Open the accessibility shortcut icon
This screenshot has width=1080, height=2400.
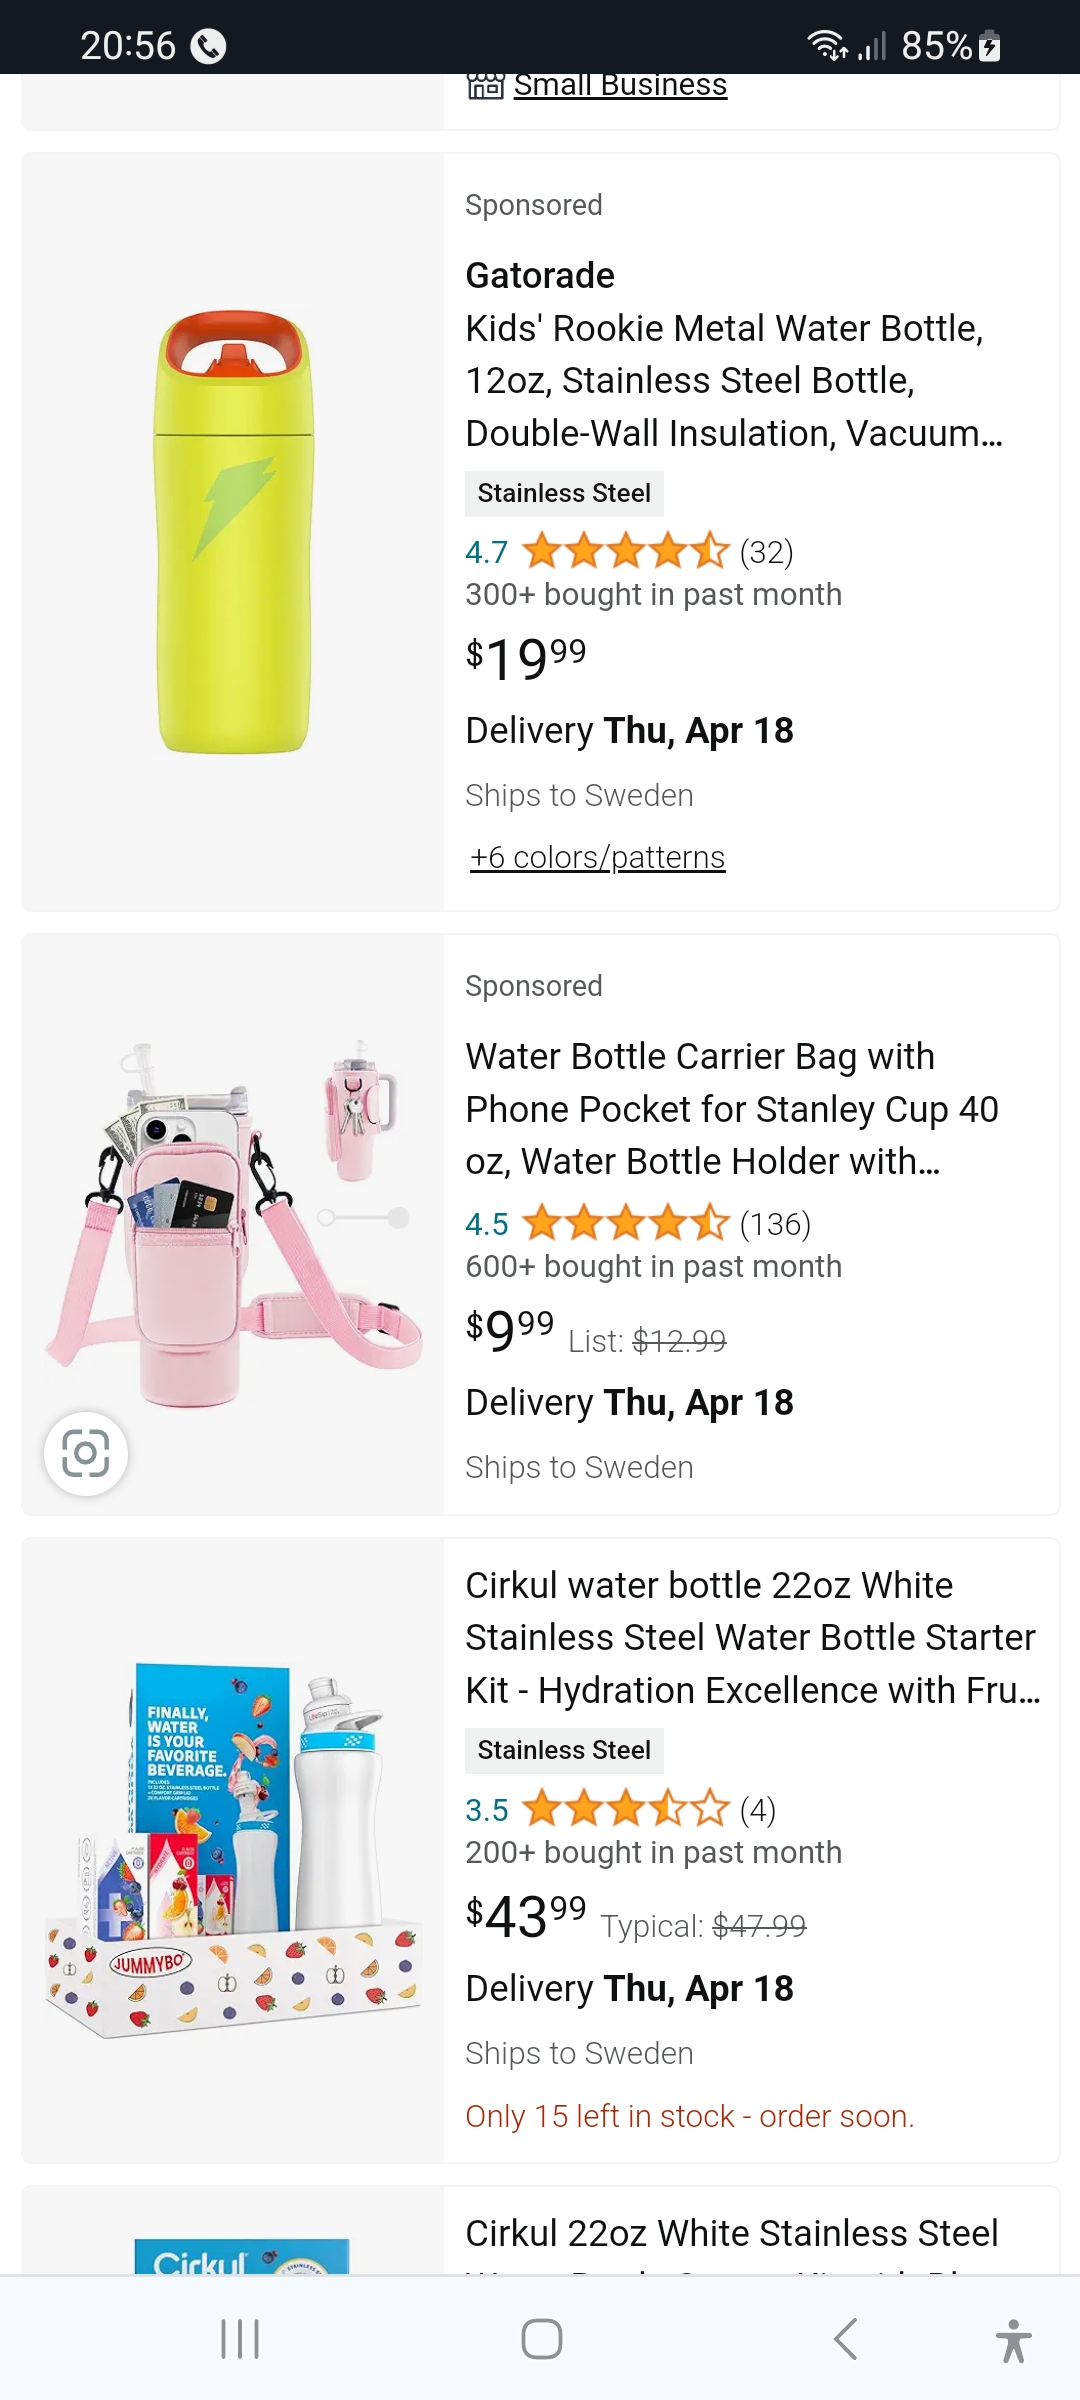(x=1013, y=2340)
